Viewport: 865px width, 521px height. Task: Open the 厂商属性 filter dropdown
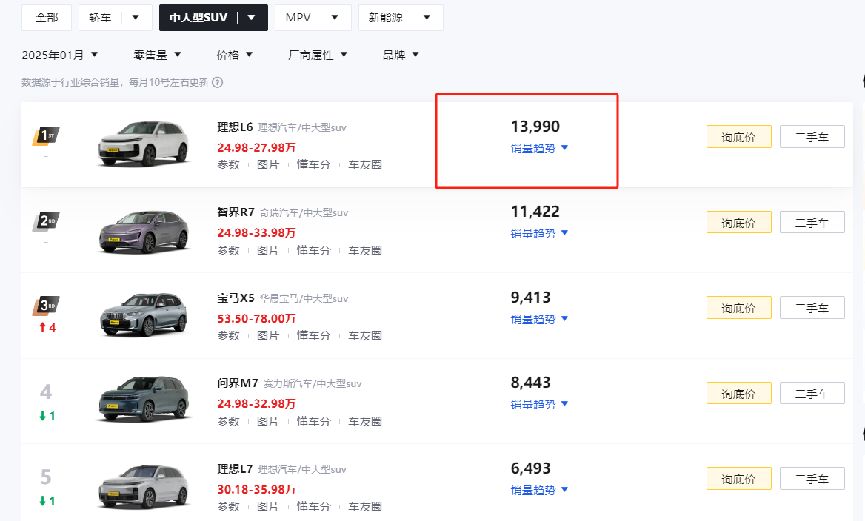pos(318,55)
